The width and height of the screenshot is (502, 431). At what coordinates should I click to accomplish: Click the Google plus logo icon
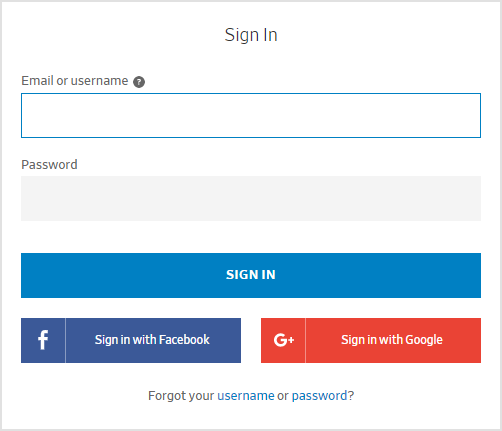[284, 340]
